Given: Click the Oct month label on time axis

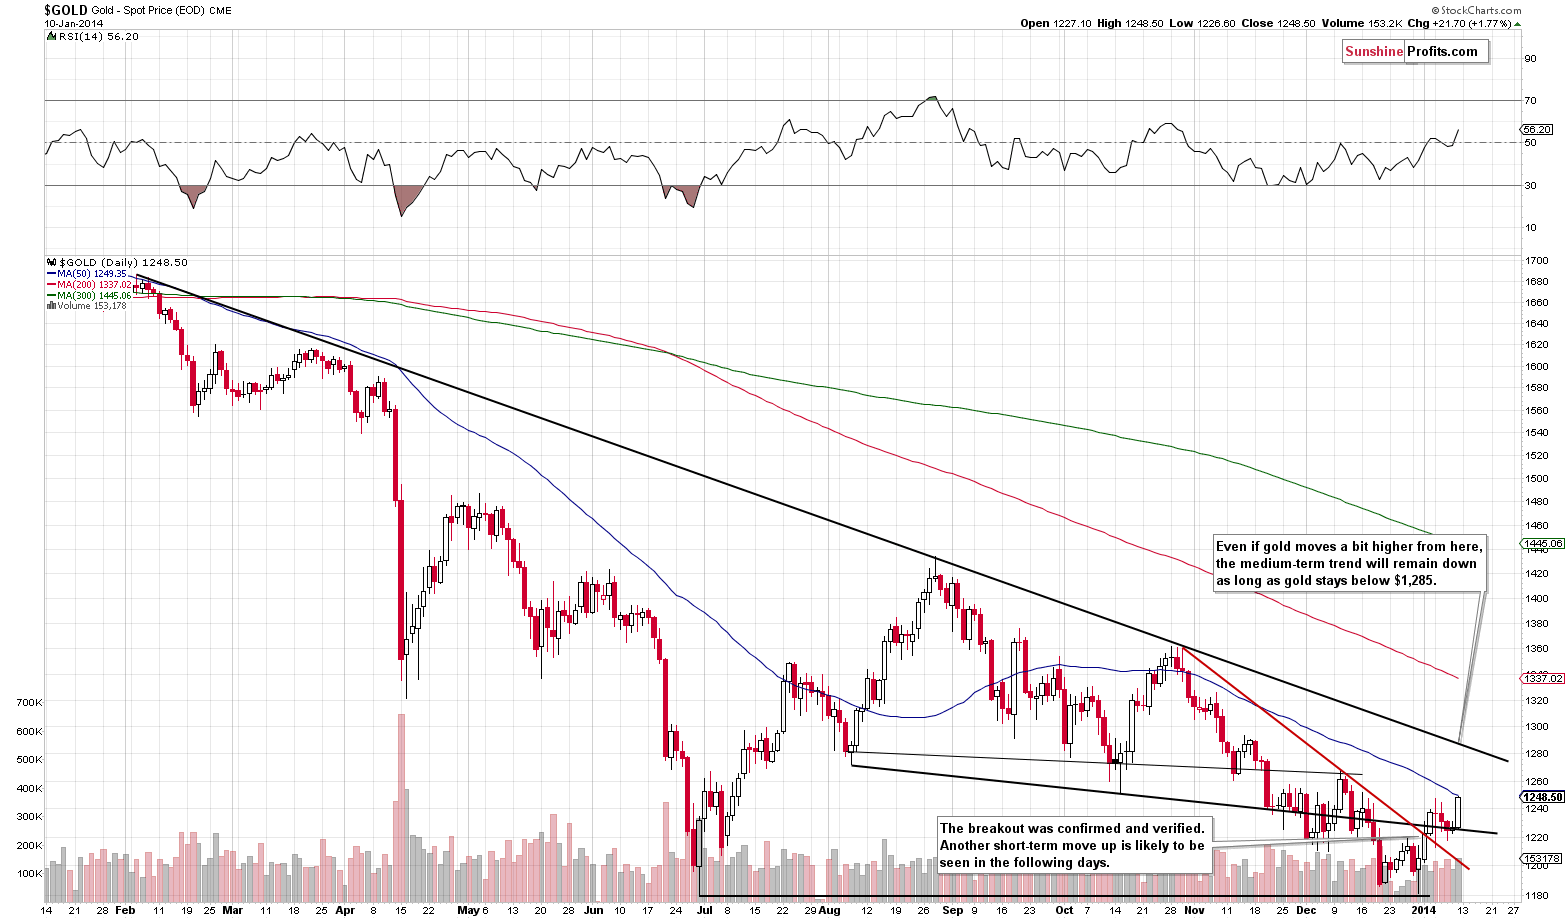Looking at the screenshot, I should click(1064, 910).
